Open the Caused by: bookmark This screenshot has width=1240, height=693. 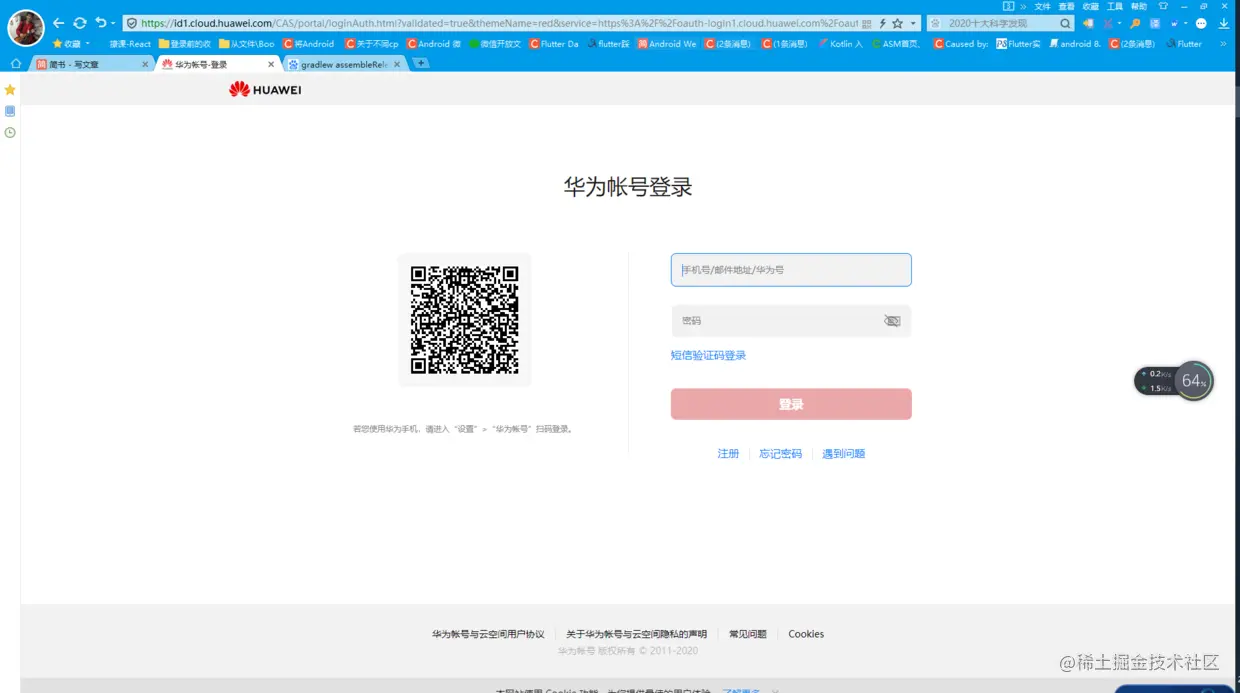[x=961, y=44]
